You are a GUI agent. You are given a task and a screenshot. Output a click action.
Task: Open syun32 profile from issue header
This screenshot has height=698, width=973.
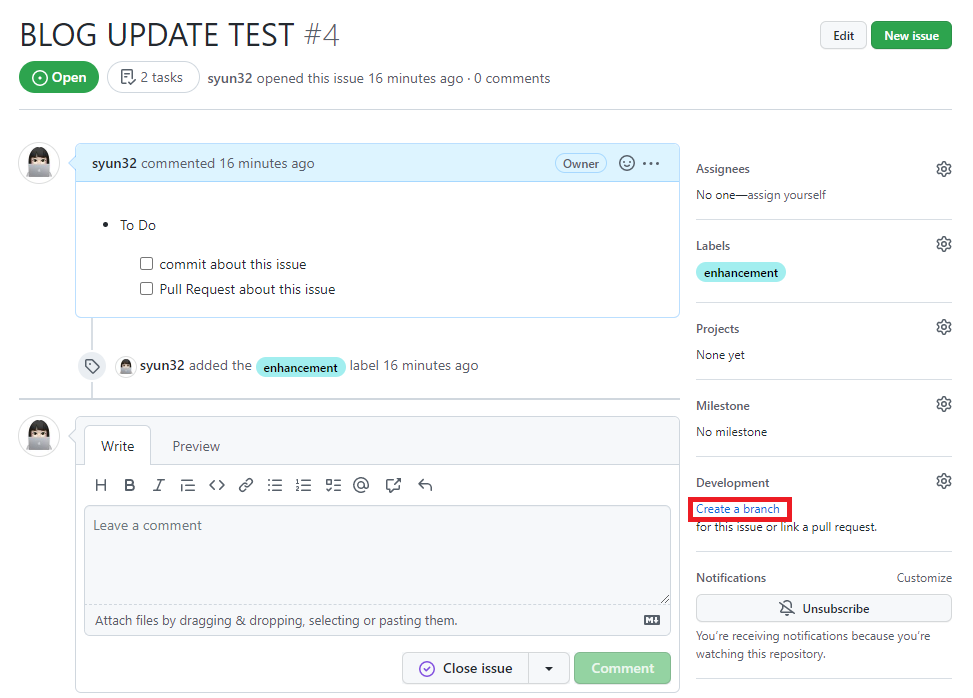pos(230,78)
